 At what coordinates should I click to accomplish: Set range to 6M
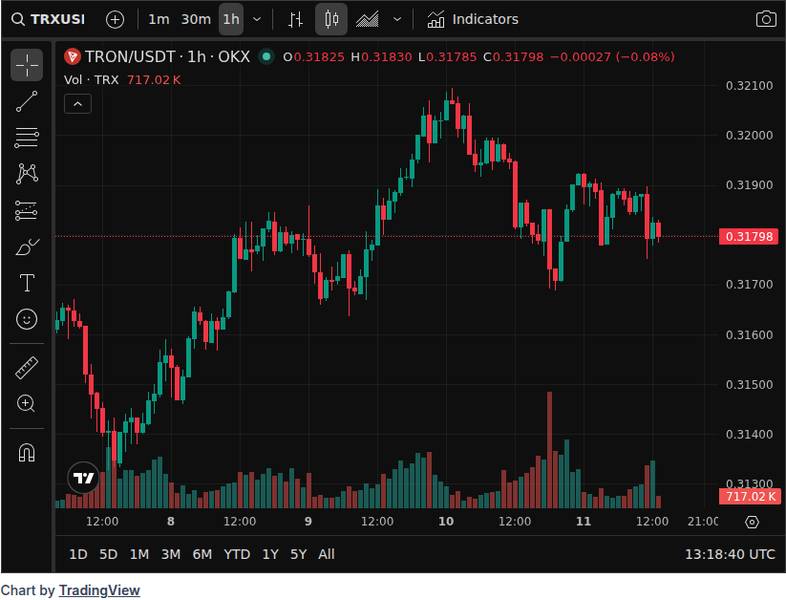pos(202,554)
